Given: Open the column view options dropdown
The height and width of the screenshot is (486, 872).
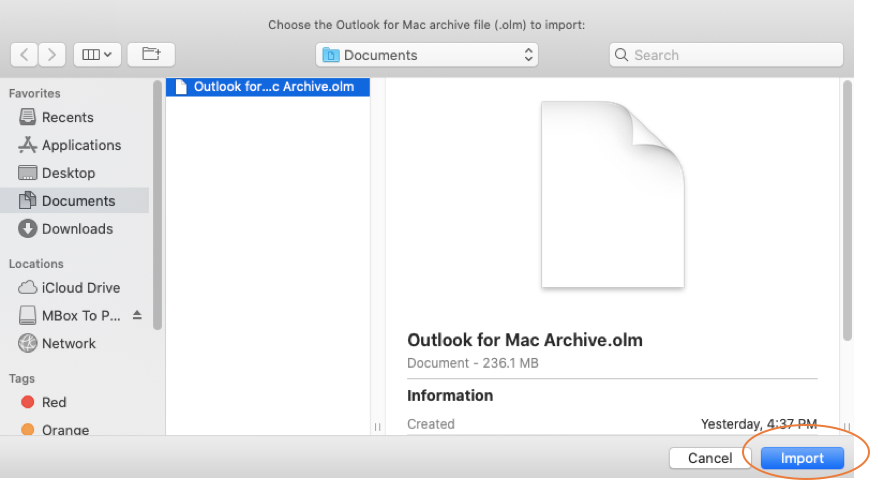Looking at the screenshot, I should [x=97, y=54].
